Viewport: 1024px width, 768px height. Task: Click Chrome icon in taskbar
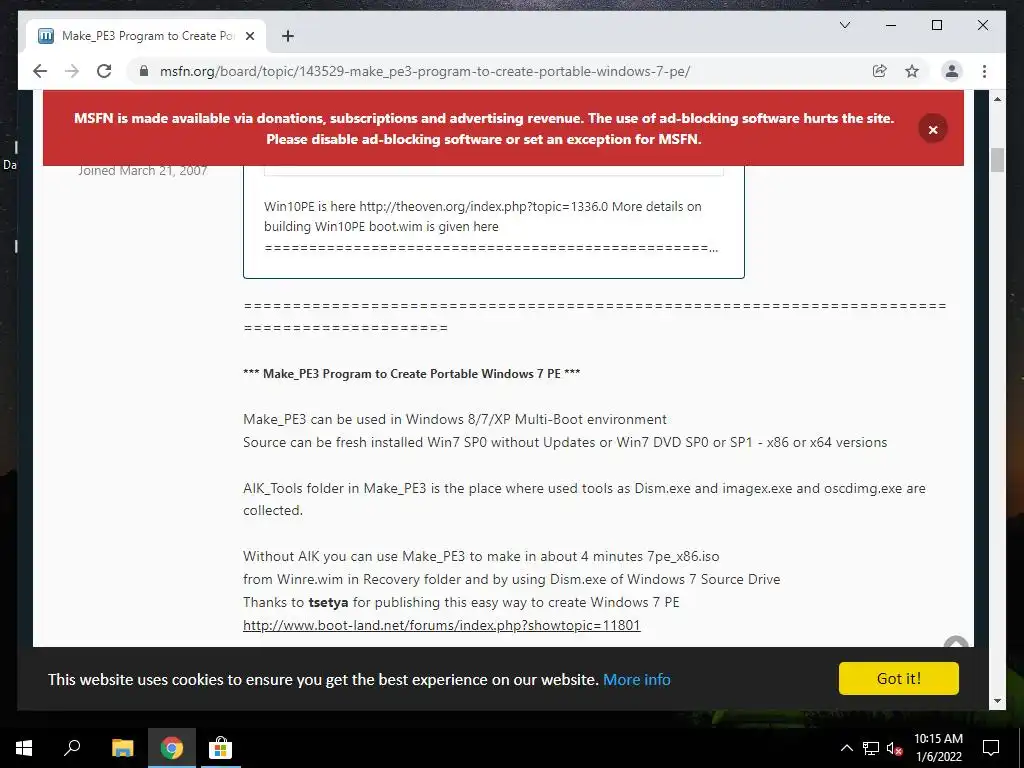172,748
